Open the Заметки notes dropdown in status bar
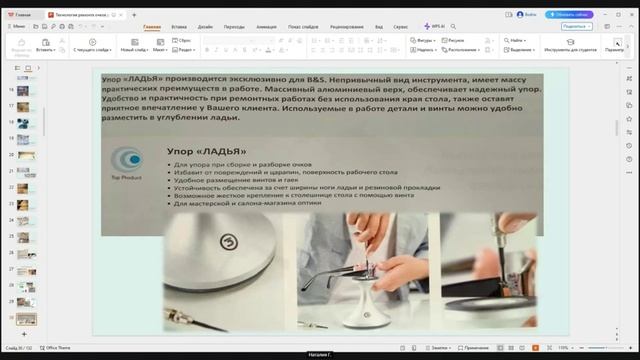 pos(438,348)
